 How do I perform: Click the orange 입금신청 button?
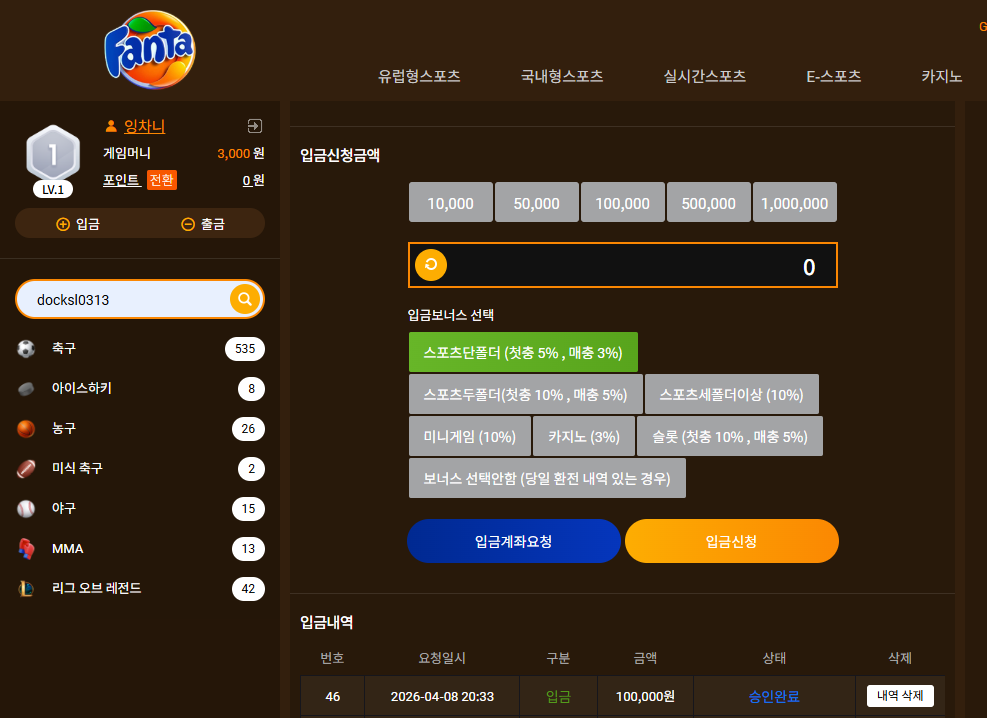pos(731,541)
